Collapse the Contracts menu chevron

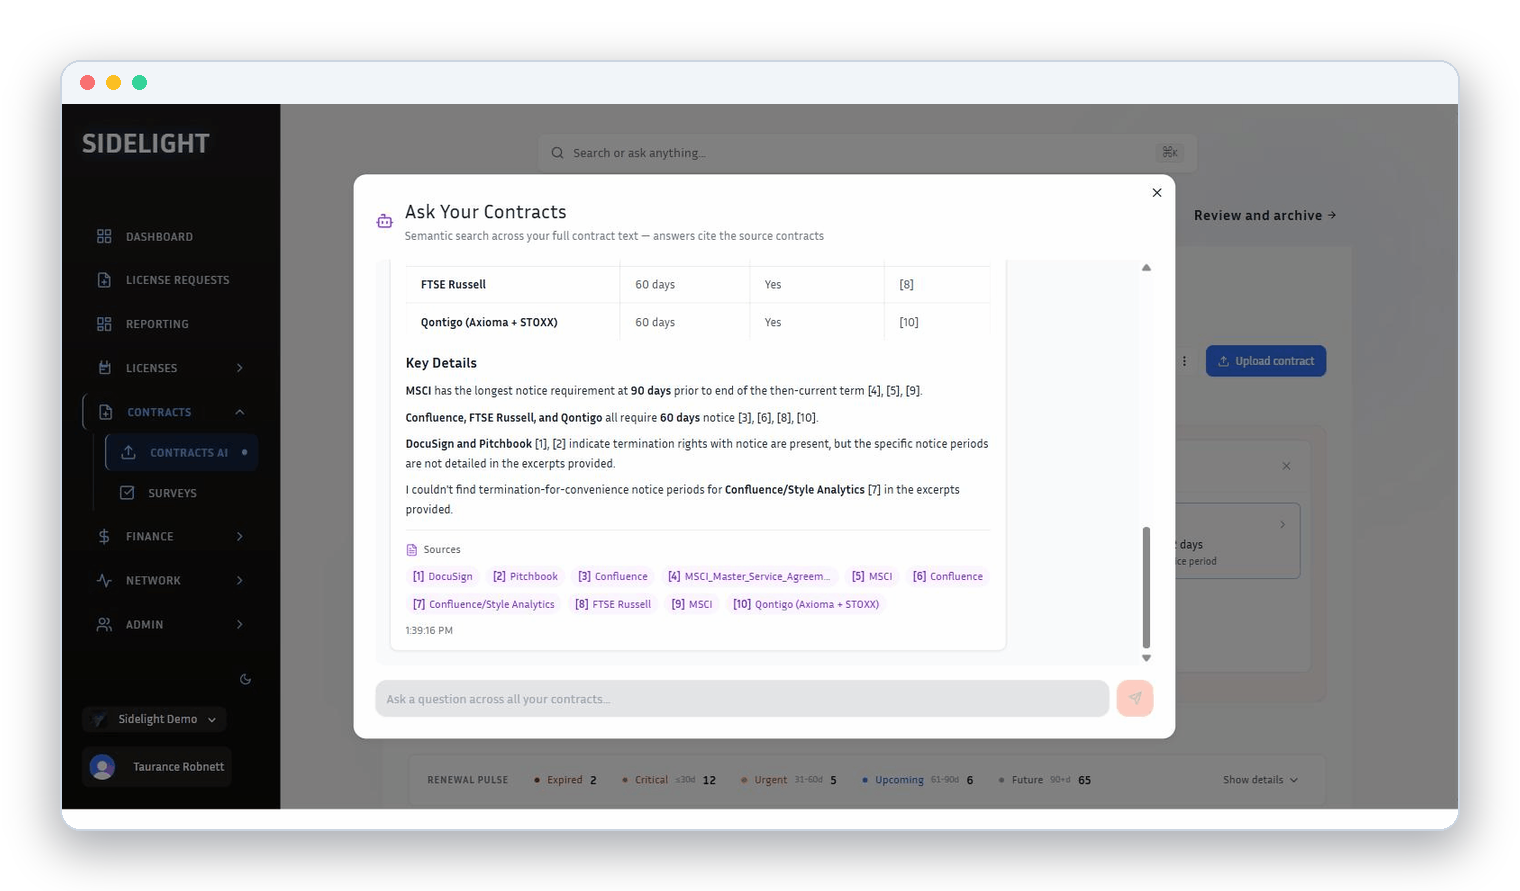240,412
